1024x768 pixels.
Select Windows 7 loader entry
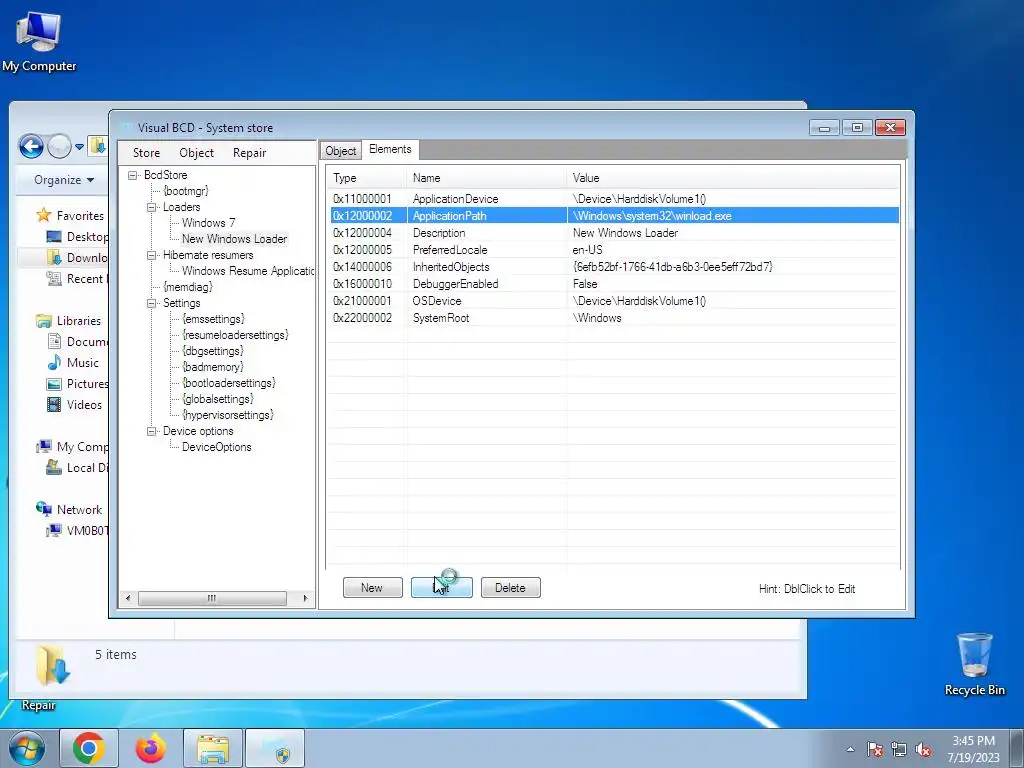pyautogui.click(x=208, y=223)
